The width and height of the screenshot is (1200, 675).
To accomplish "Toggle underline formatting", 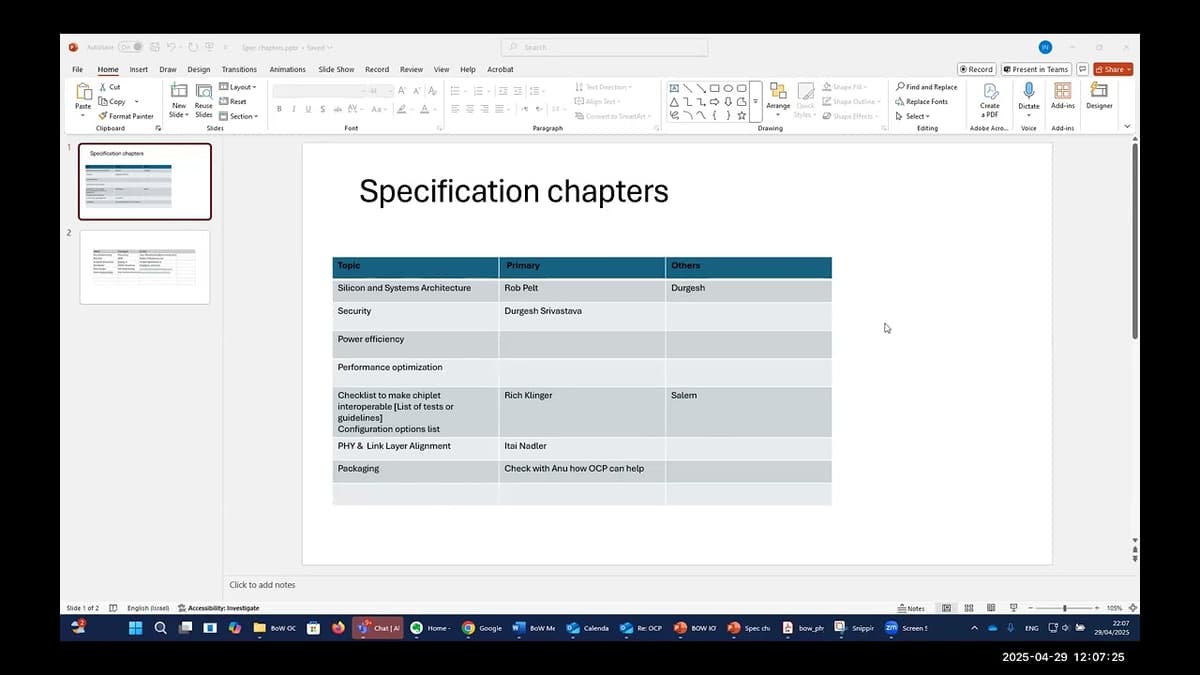I will (306, 107).
